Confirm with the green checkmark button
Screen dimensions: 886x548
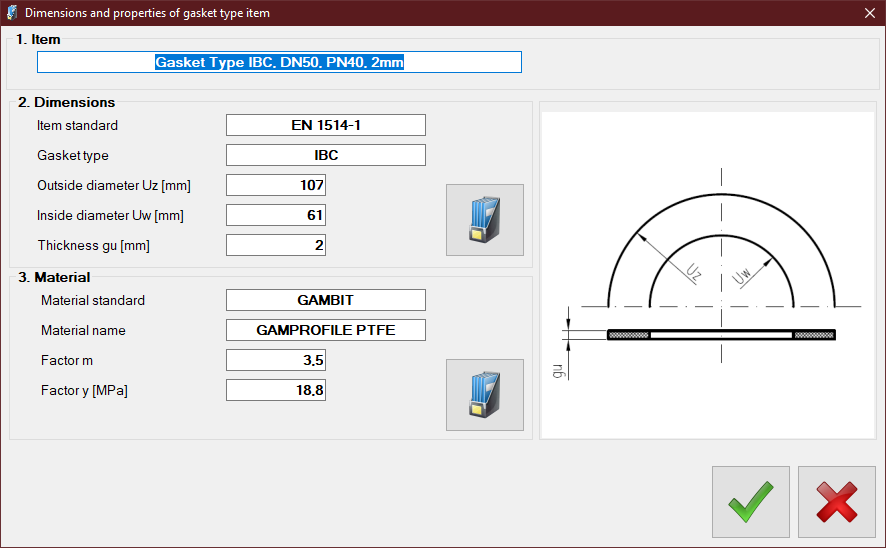[750, 502]
